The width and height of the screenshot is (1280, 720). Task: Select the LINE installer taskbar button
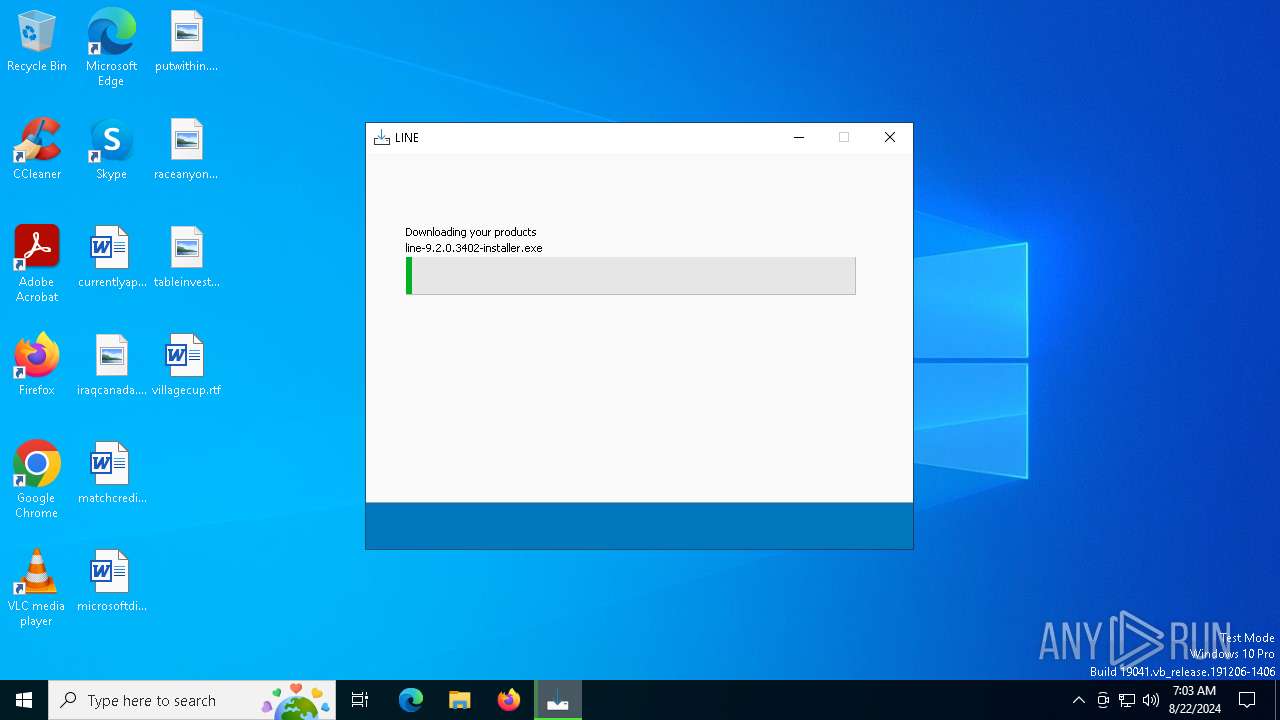(x=558, y=700)
